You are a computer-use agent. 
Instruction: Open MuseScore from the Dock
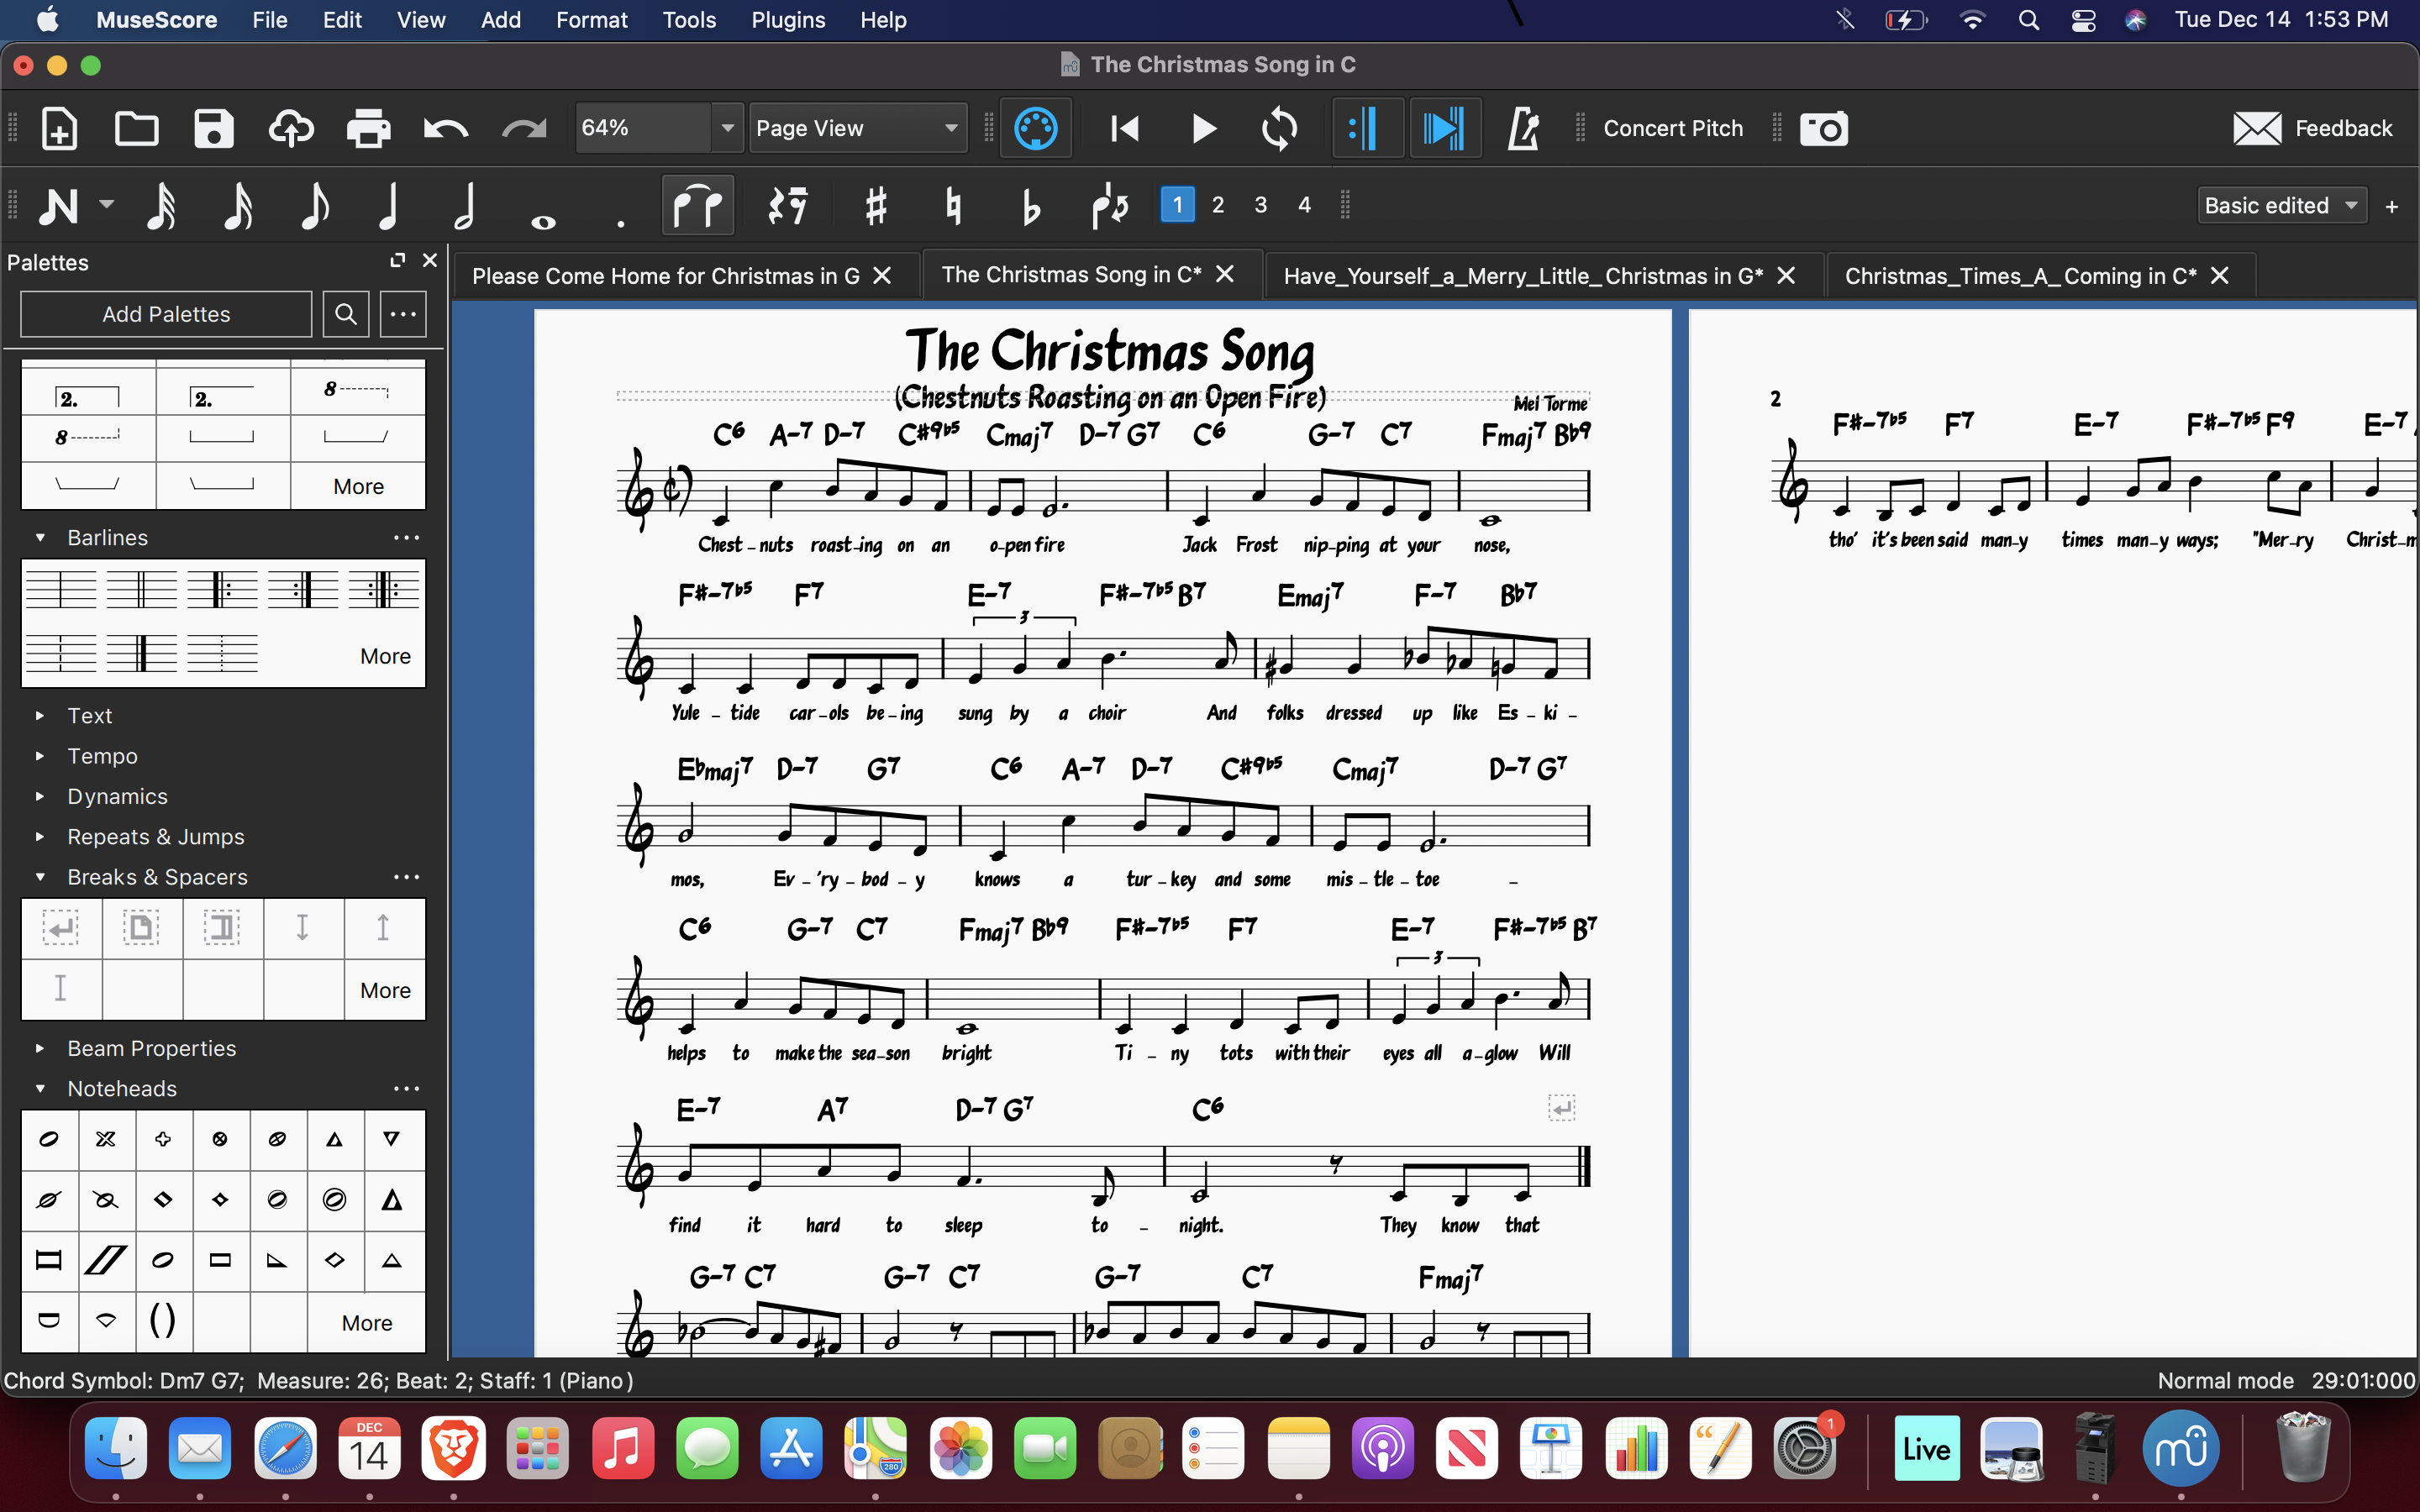(x=2182, y=1448)
